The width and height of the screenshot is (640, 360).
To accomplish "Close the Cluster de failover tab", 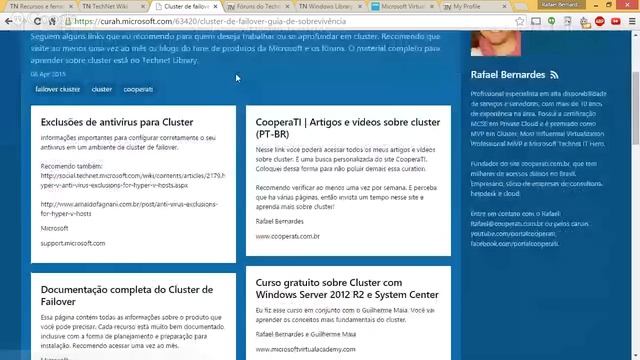I will [216, 7].
